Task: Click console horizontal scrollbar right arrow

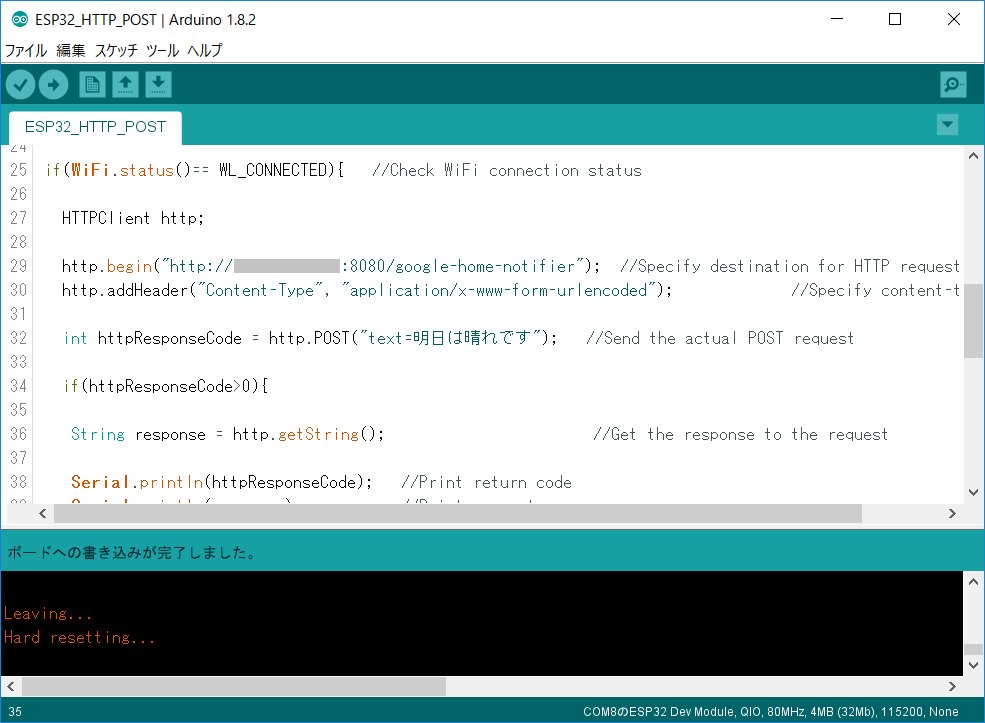Action: 952,687
